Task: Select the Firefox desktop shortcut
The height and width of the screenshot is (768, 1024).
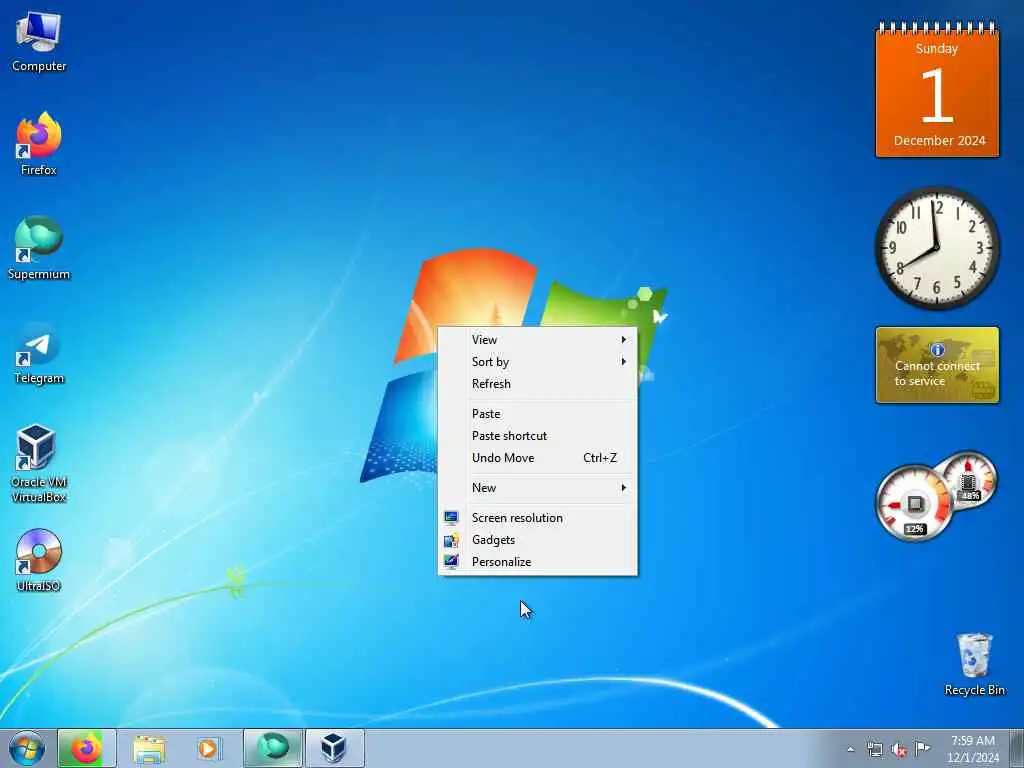Action: click(39, 144)
